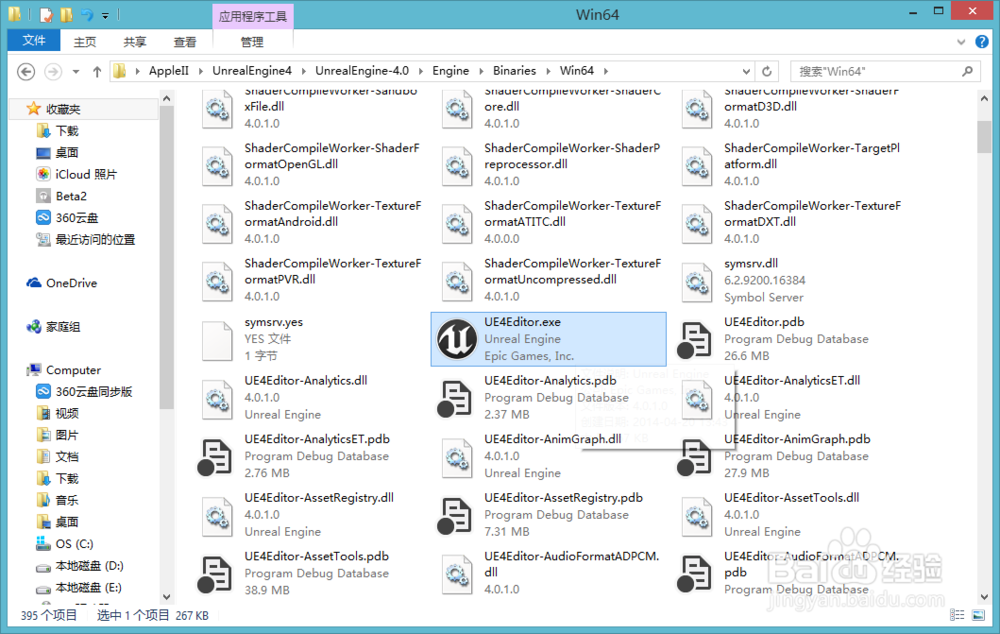Go back with the back arrow
The width and height of the screenshot is (1000, 634).
coord(26,71)
